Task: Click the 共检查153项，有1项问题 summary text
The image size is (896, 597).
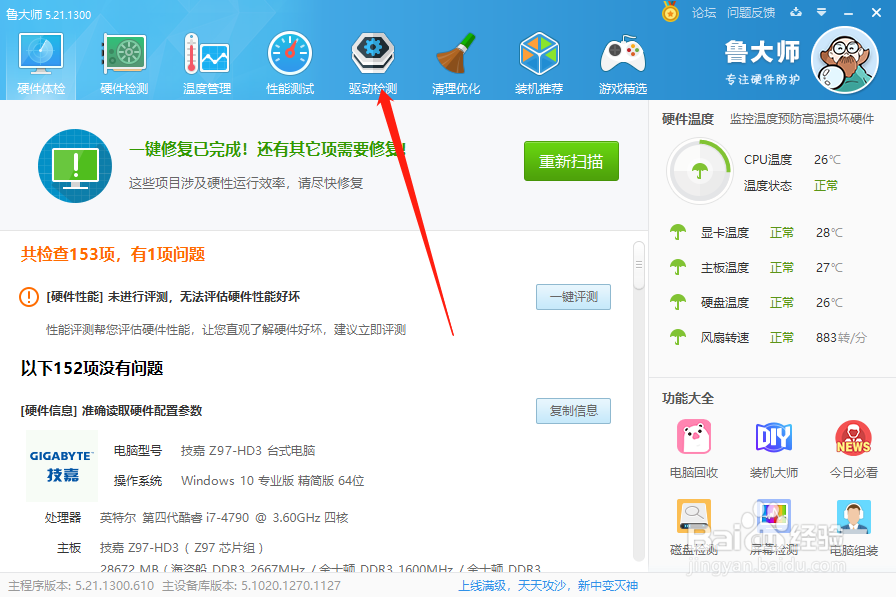Action: click(x=113, y=254)
